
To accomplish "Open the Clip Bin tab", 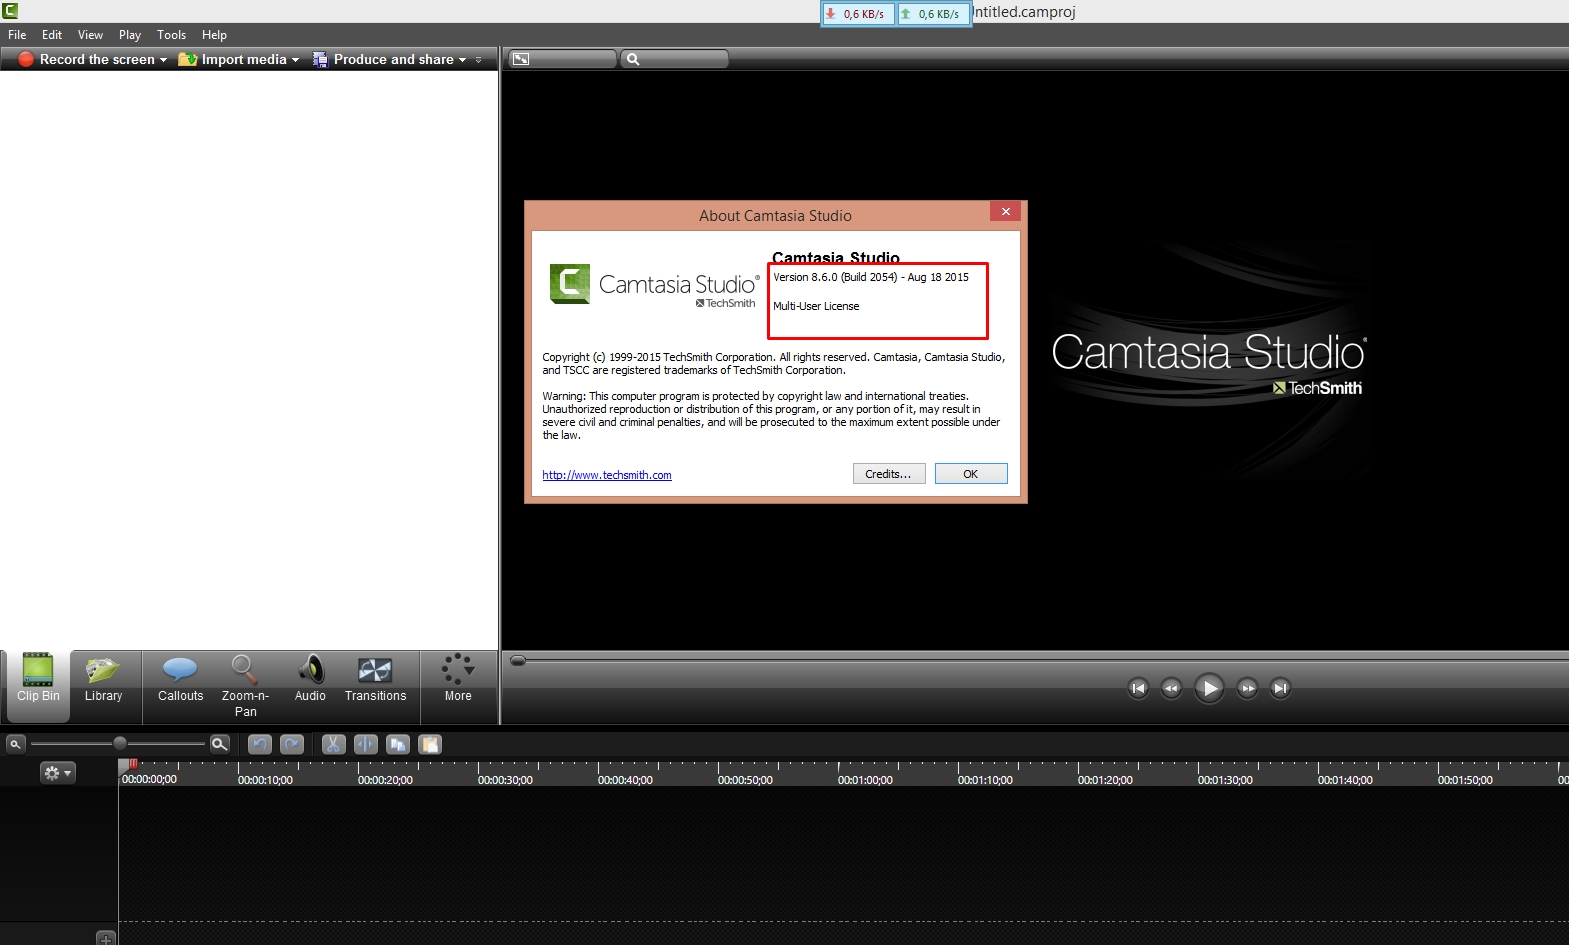I will 38,686.
